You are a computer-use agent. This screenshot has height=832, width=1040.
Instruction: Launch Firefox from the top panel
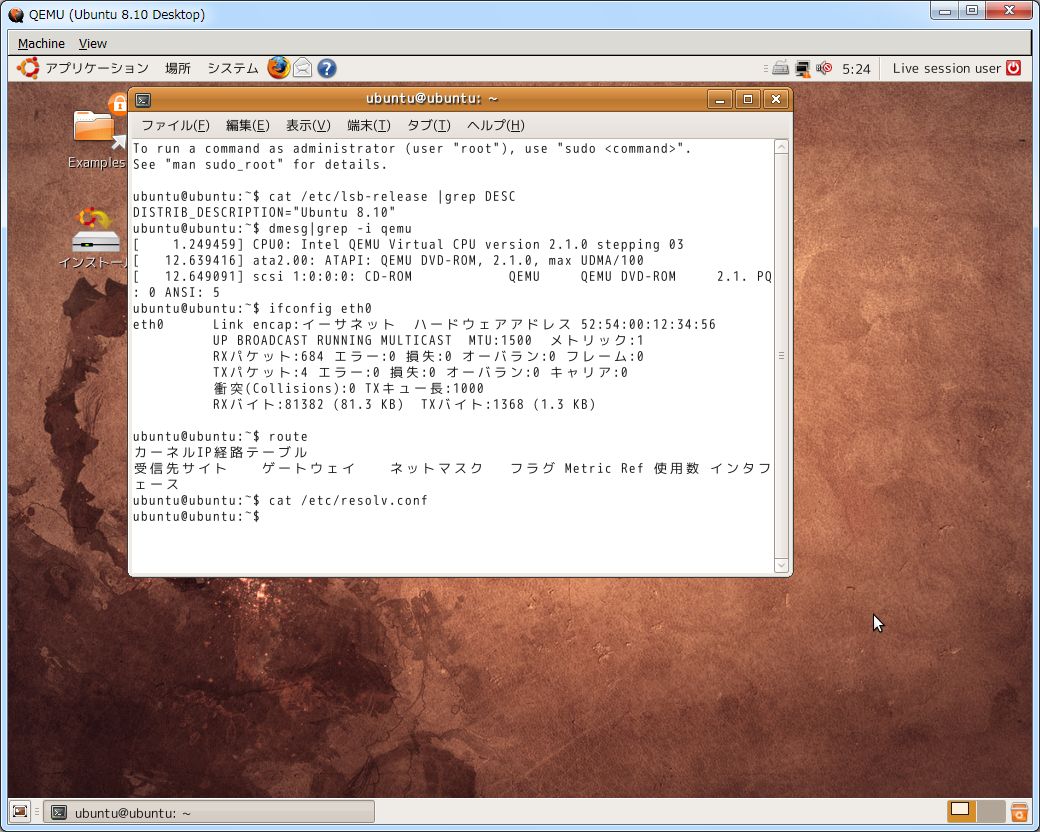point(279,68)
